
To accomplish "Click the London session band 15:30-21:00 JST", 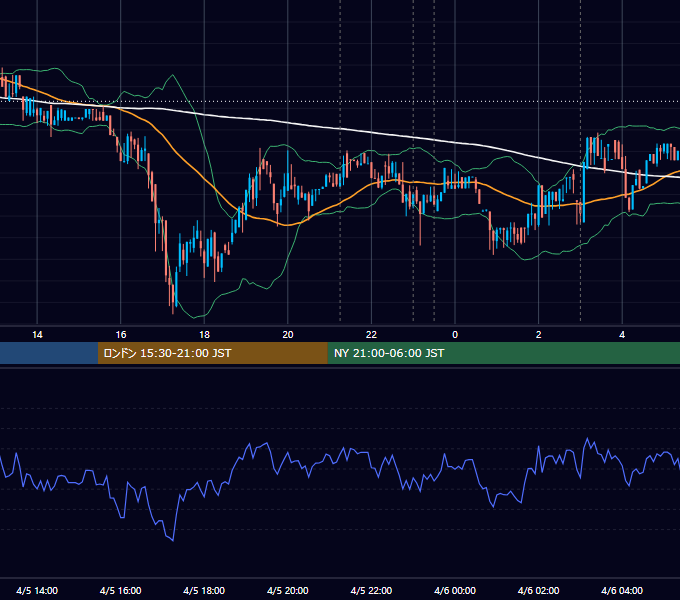I will click(x=212, y=353).
